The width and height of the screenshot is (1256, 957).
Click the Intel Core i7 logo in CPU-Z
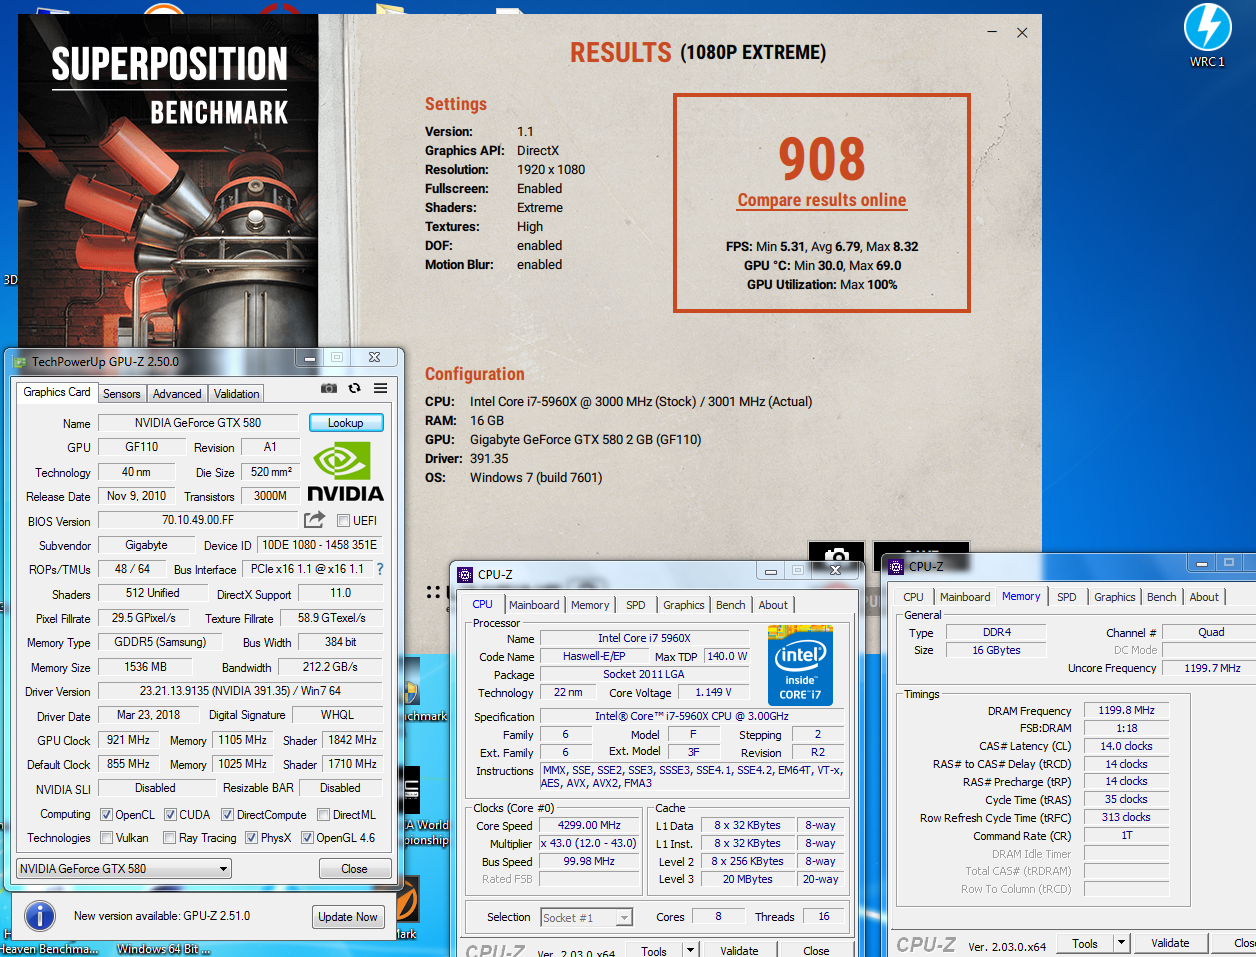[800, 665]
